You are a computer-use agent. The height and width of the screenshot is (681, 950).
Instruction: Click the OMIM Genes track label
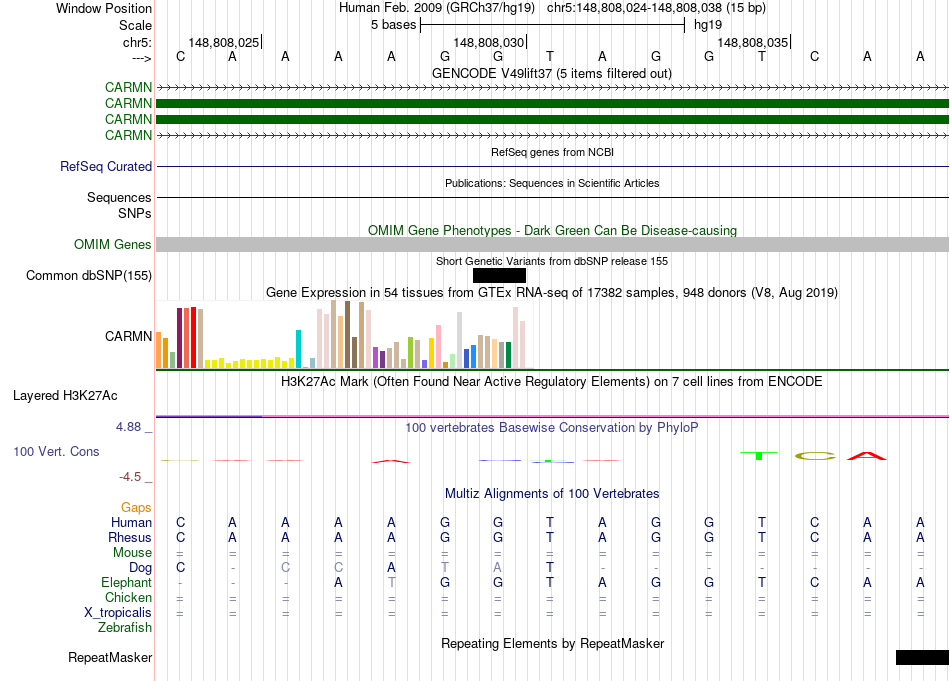click(x=113, y=244)
